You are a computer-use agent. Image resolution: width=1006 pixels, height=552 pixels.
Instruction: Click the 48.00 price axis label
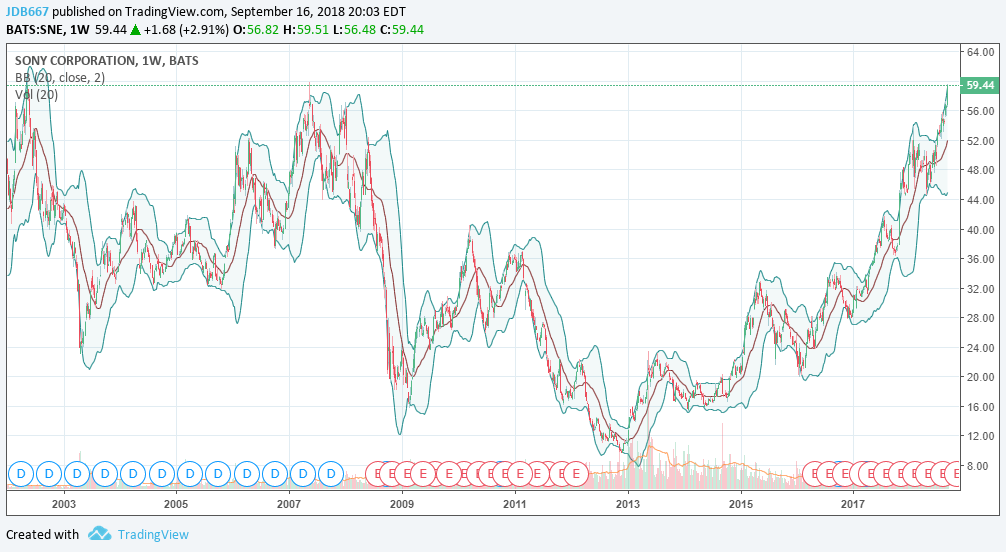coord(980,170)
